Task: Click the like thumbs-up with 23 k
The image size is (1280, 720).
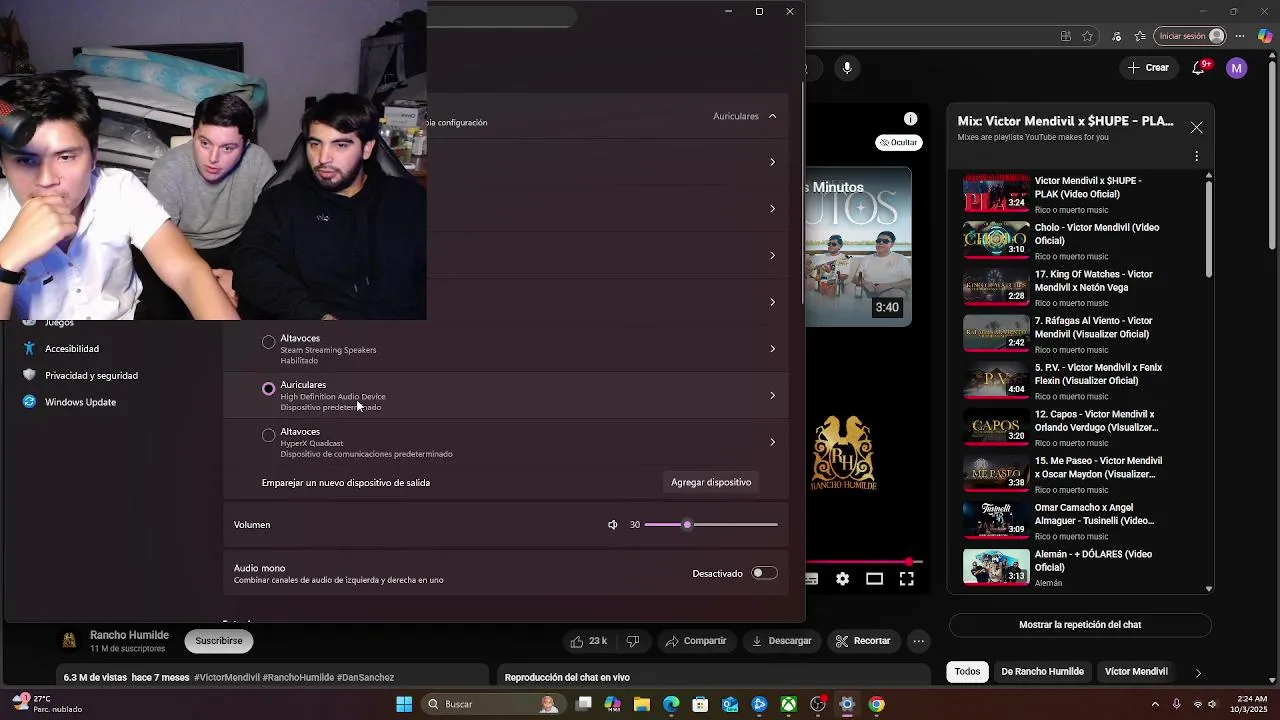Action: click(588, 641)
